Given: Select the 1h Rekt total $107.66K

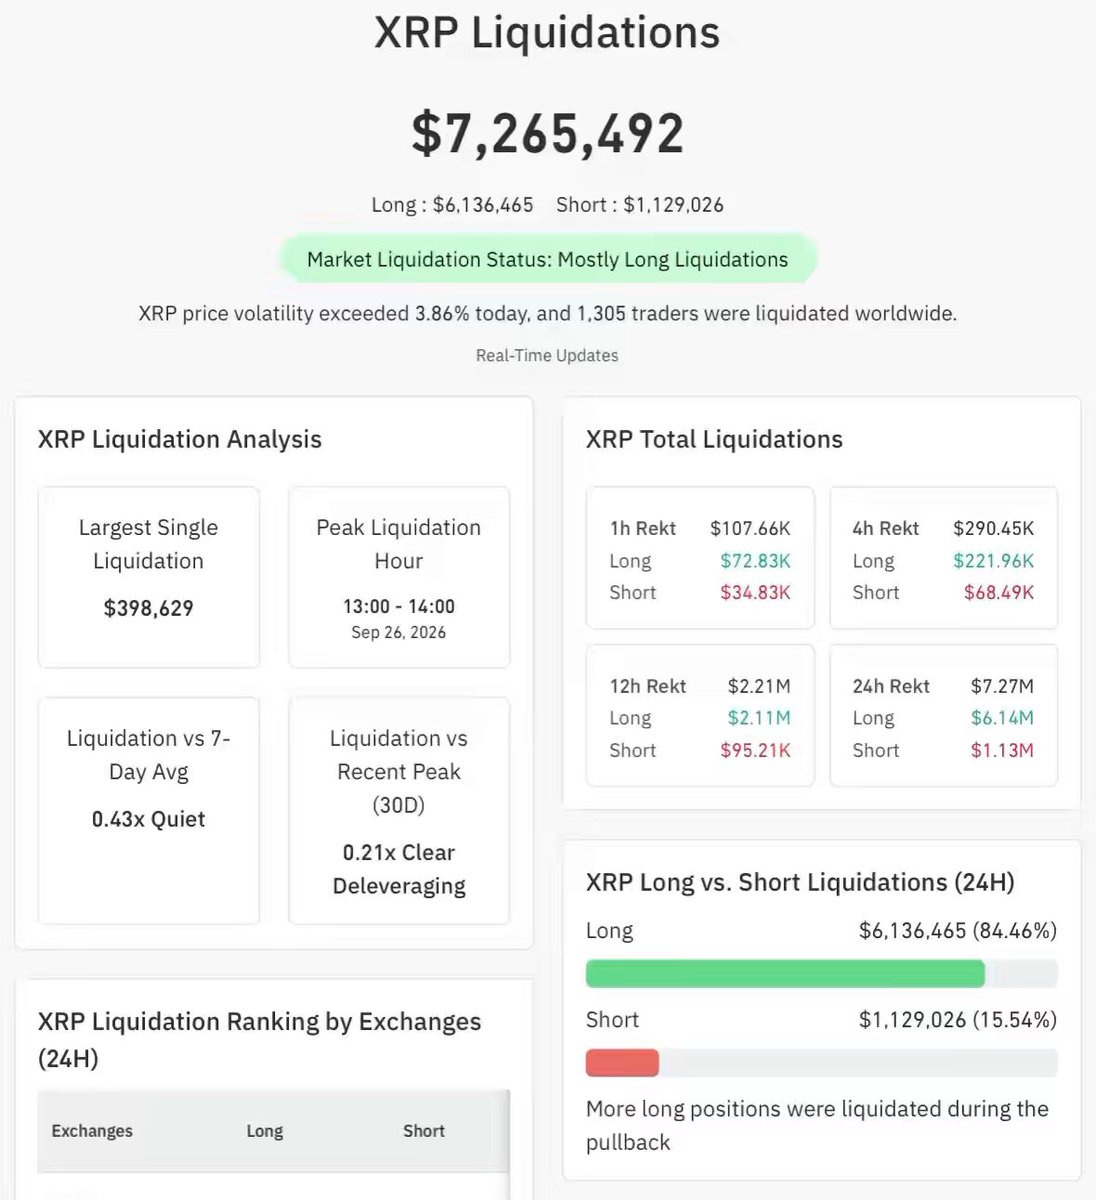Looking at the screenshot, I should coord(750,528).
